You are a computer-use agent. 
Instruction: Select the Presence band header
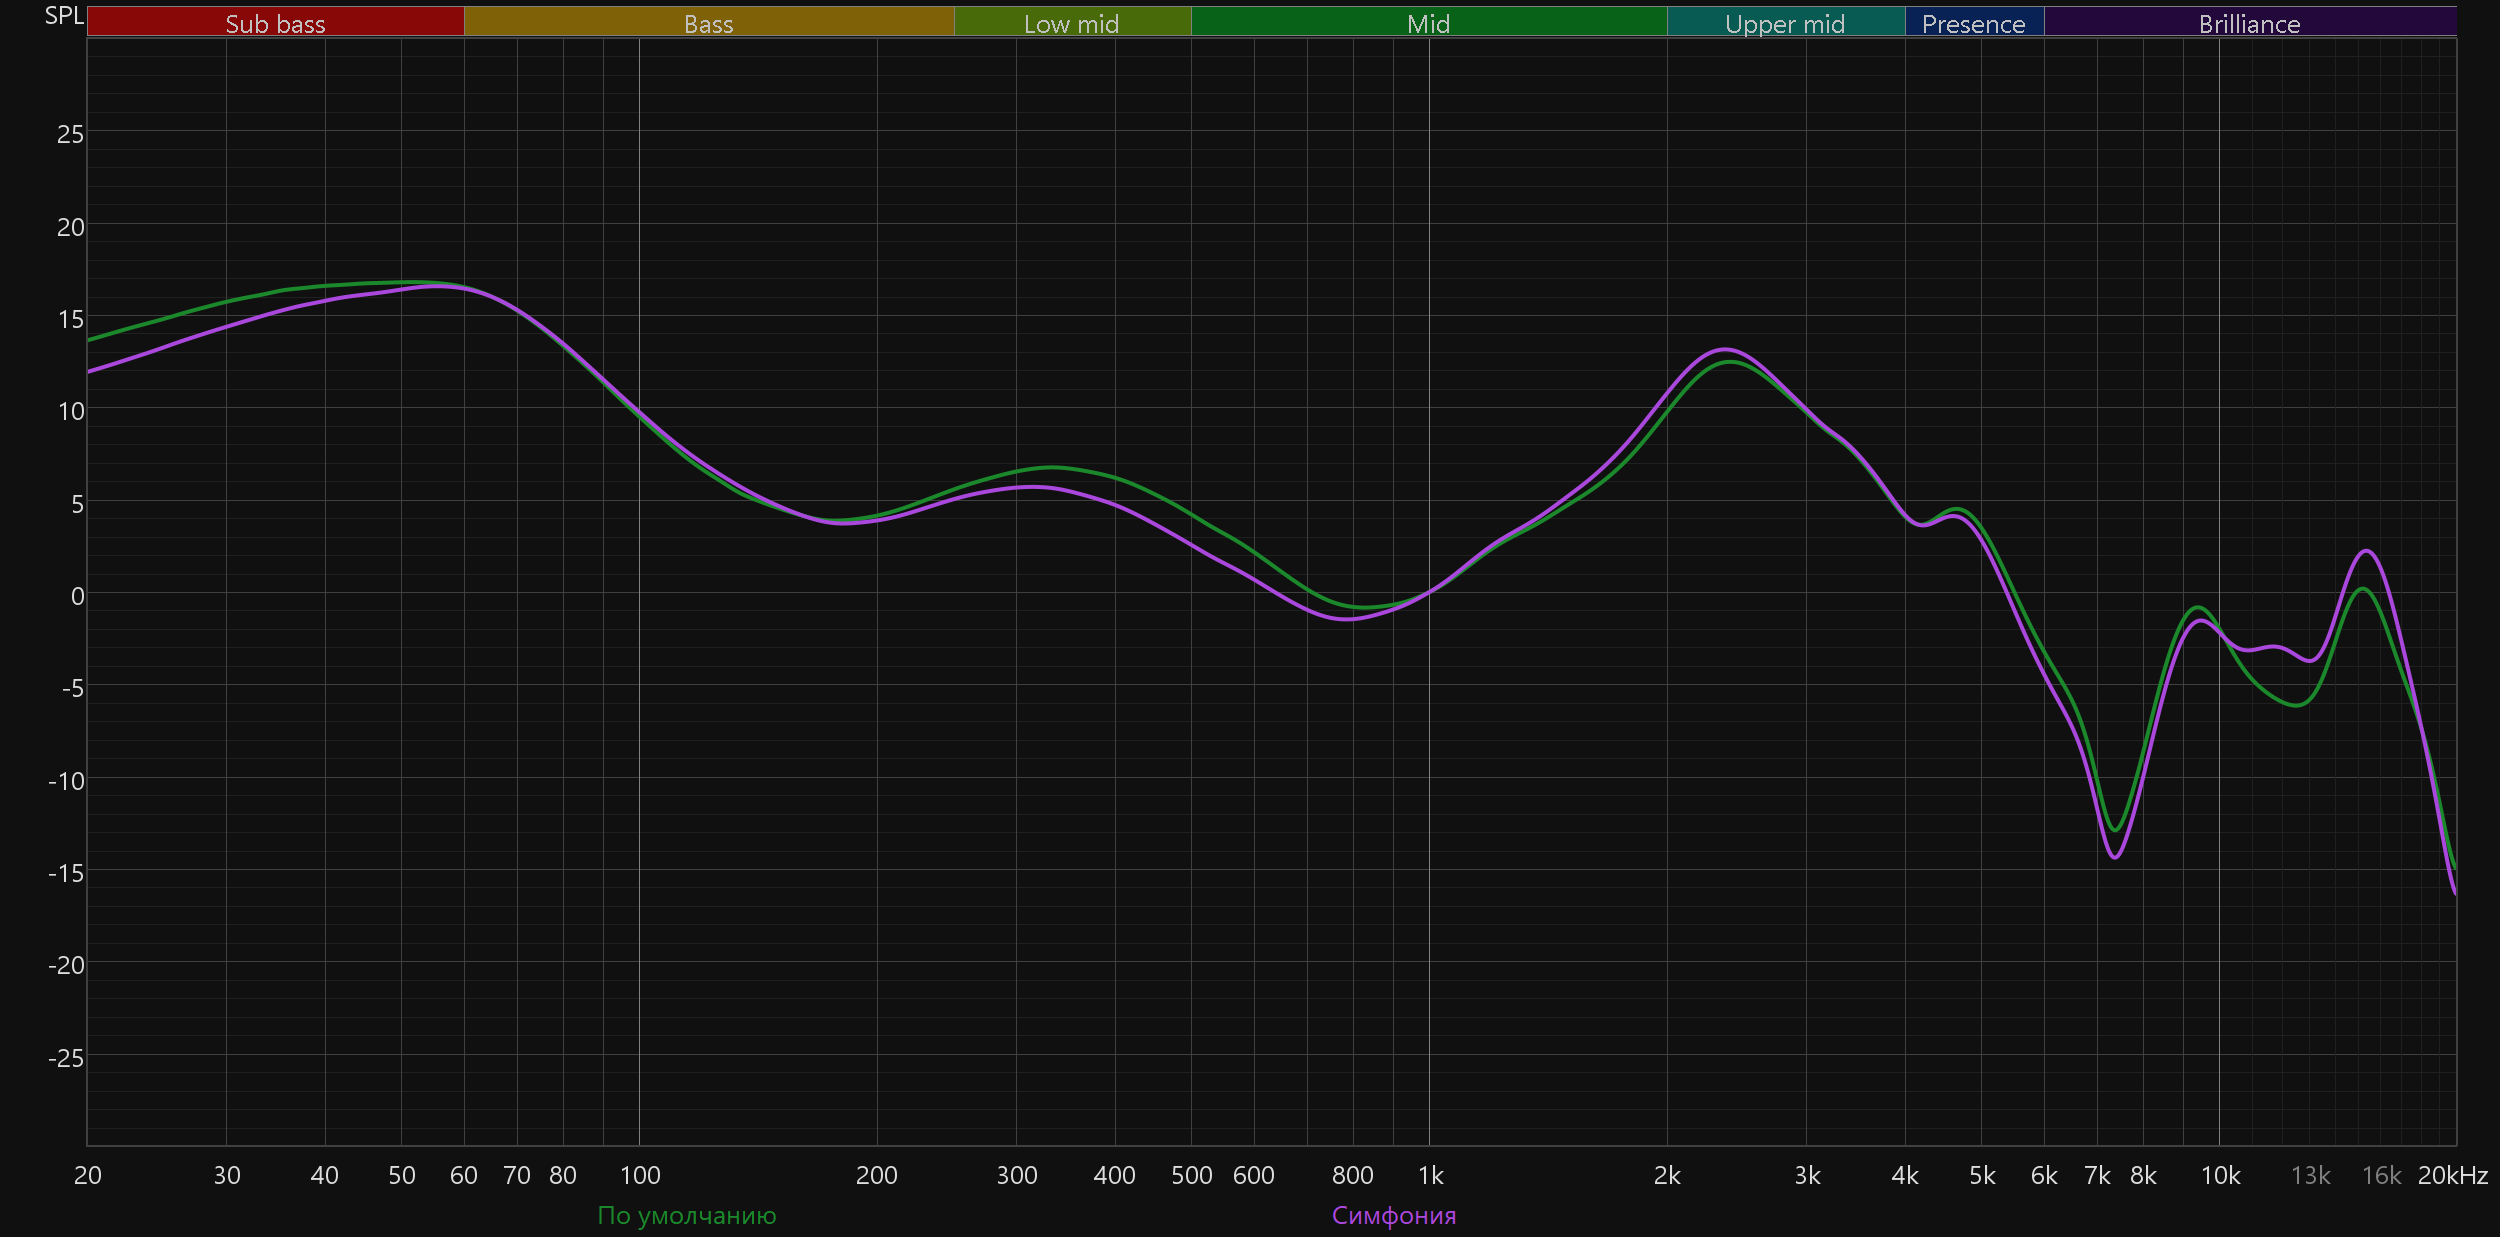[1973, 23]
